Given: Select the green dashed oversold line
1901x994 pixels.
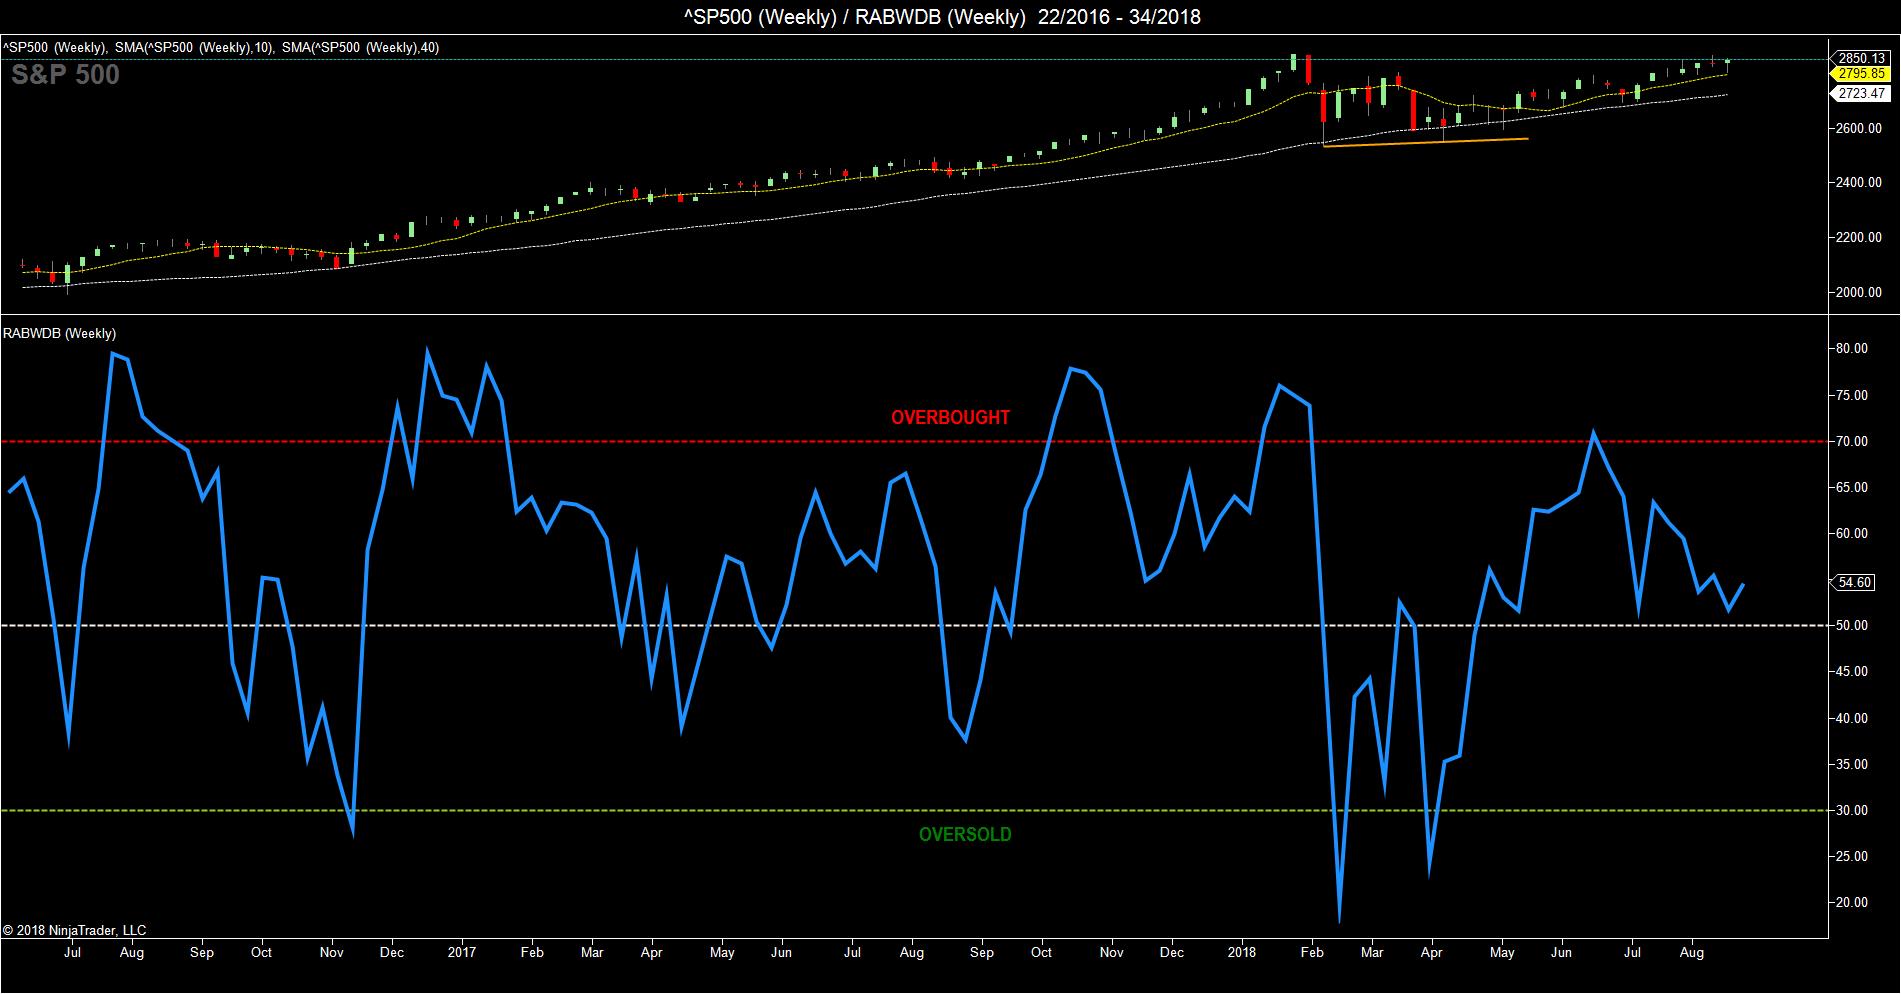Looking at the screenshot, I should pyautogui.click(x=914, y=811).
